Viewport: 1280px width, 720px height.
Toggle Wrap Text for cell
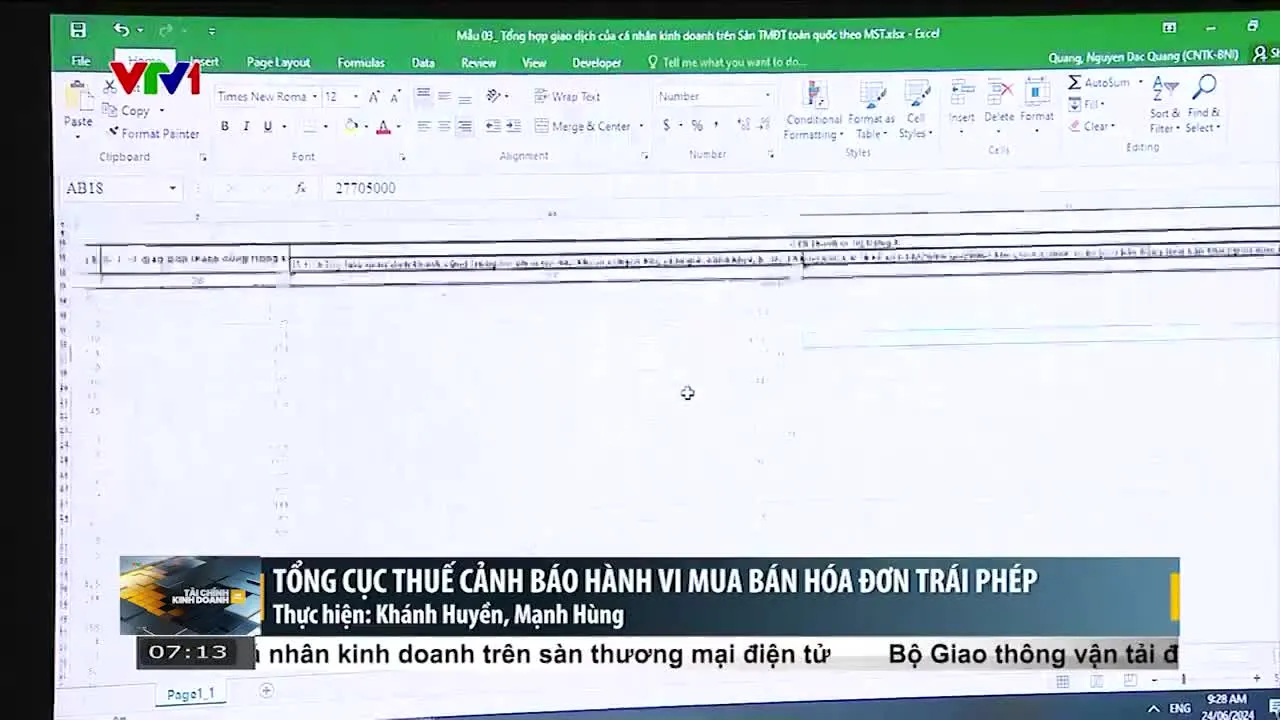567,96
